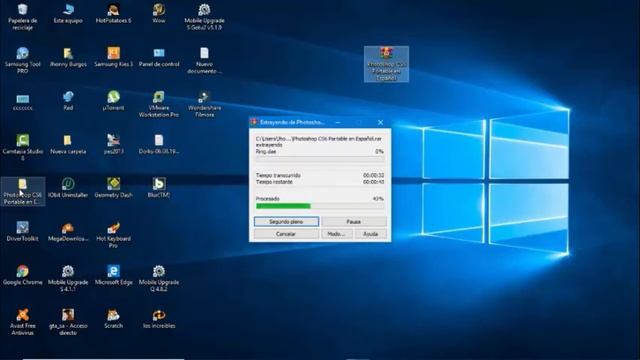Viewport: 640px width, 360px height.
Task: Select Mobile Upgrade Q 4.8.2 shortcut
Action: [159, 278]
